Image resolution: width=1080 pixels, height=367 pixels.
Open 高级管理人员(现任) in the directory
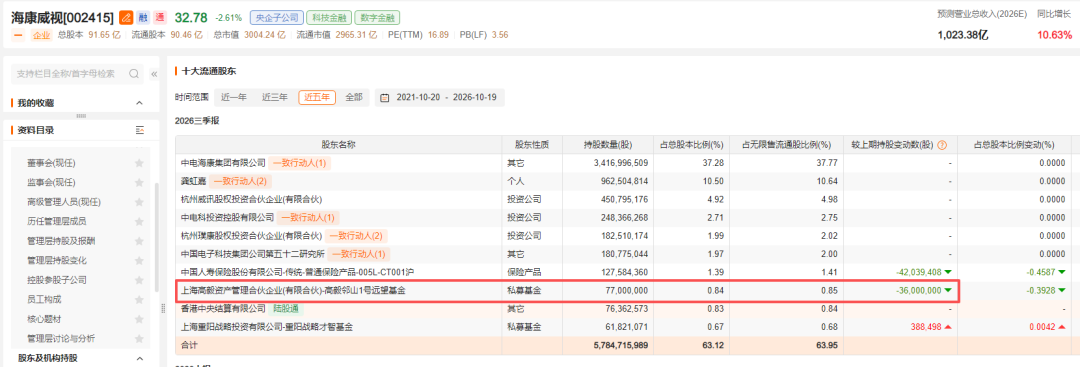click(64, 202)
